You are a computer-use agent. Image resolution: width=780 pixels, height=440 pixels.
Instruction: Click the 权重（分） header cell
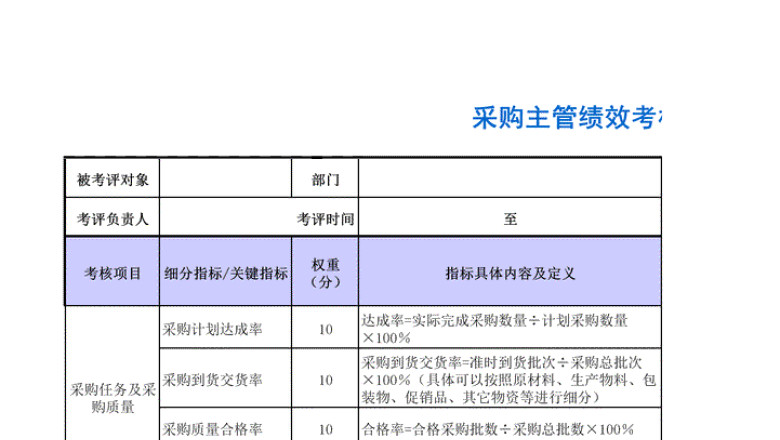point(325,272)
